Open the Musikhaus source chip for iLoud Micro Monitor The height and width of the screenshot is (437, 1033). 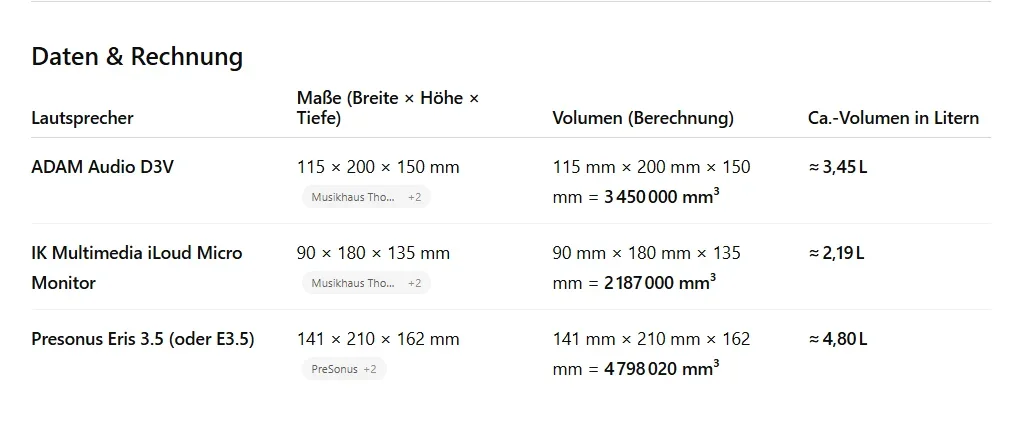point(365,283)
